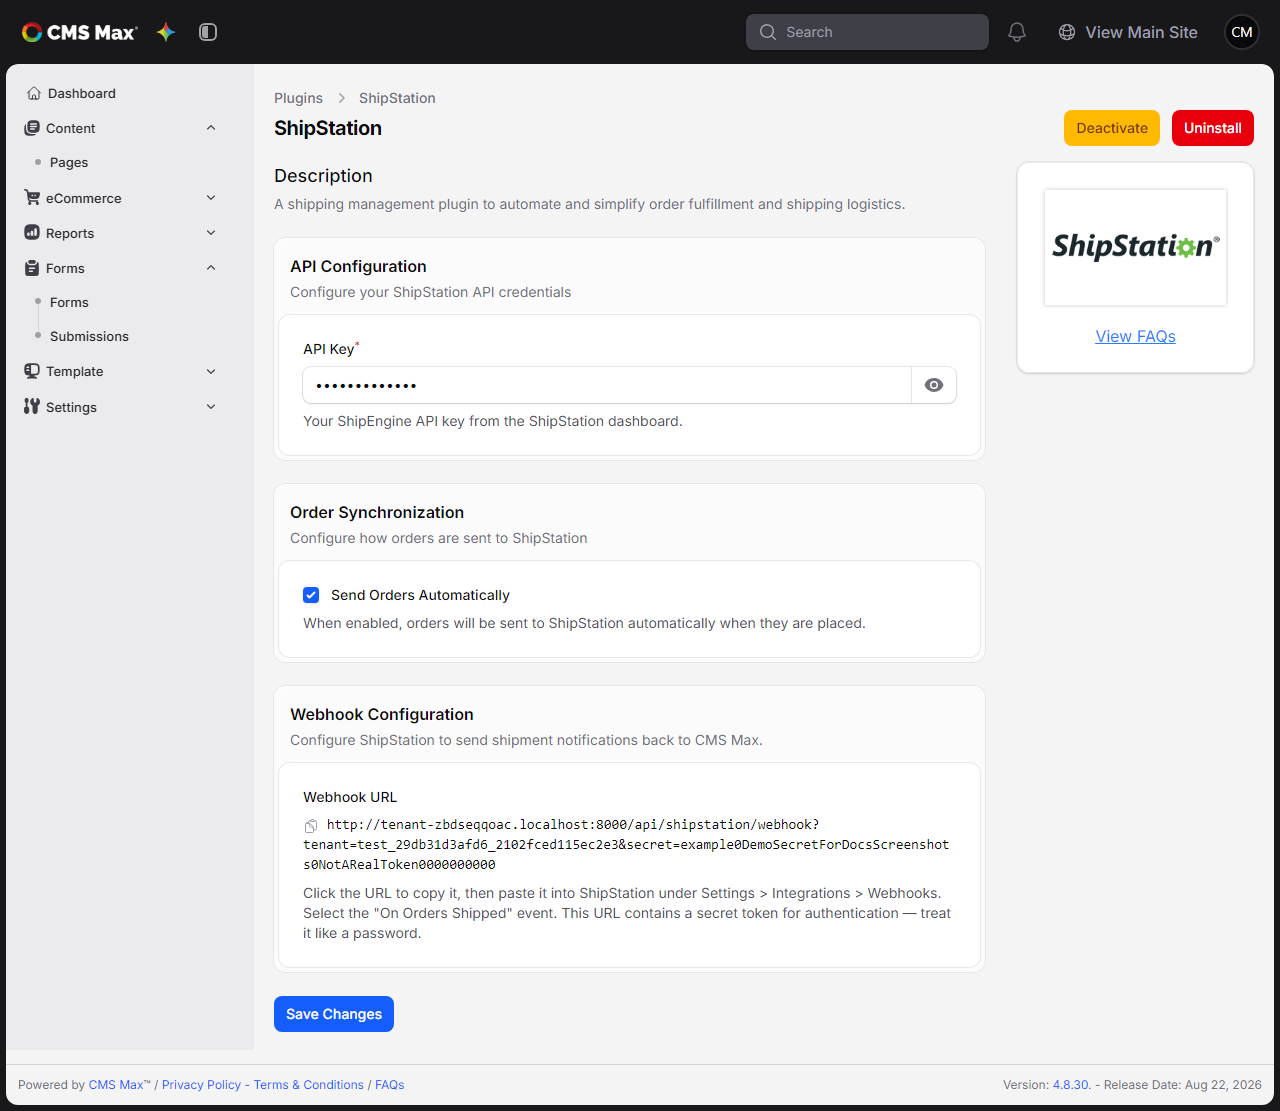The height and width of the screenshot is (1111, 1280).
Task: Open the colorful sparkle AI icon
Action: pos(166,32)
